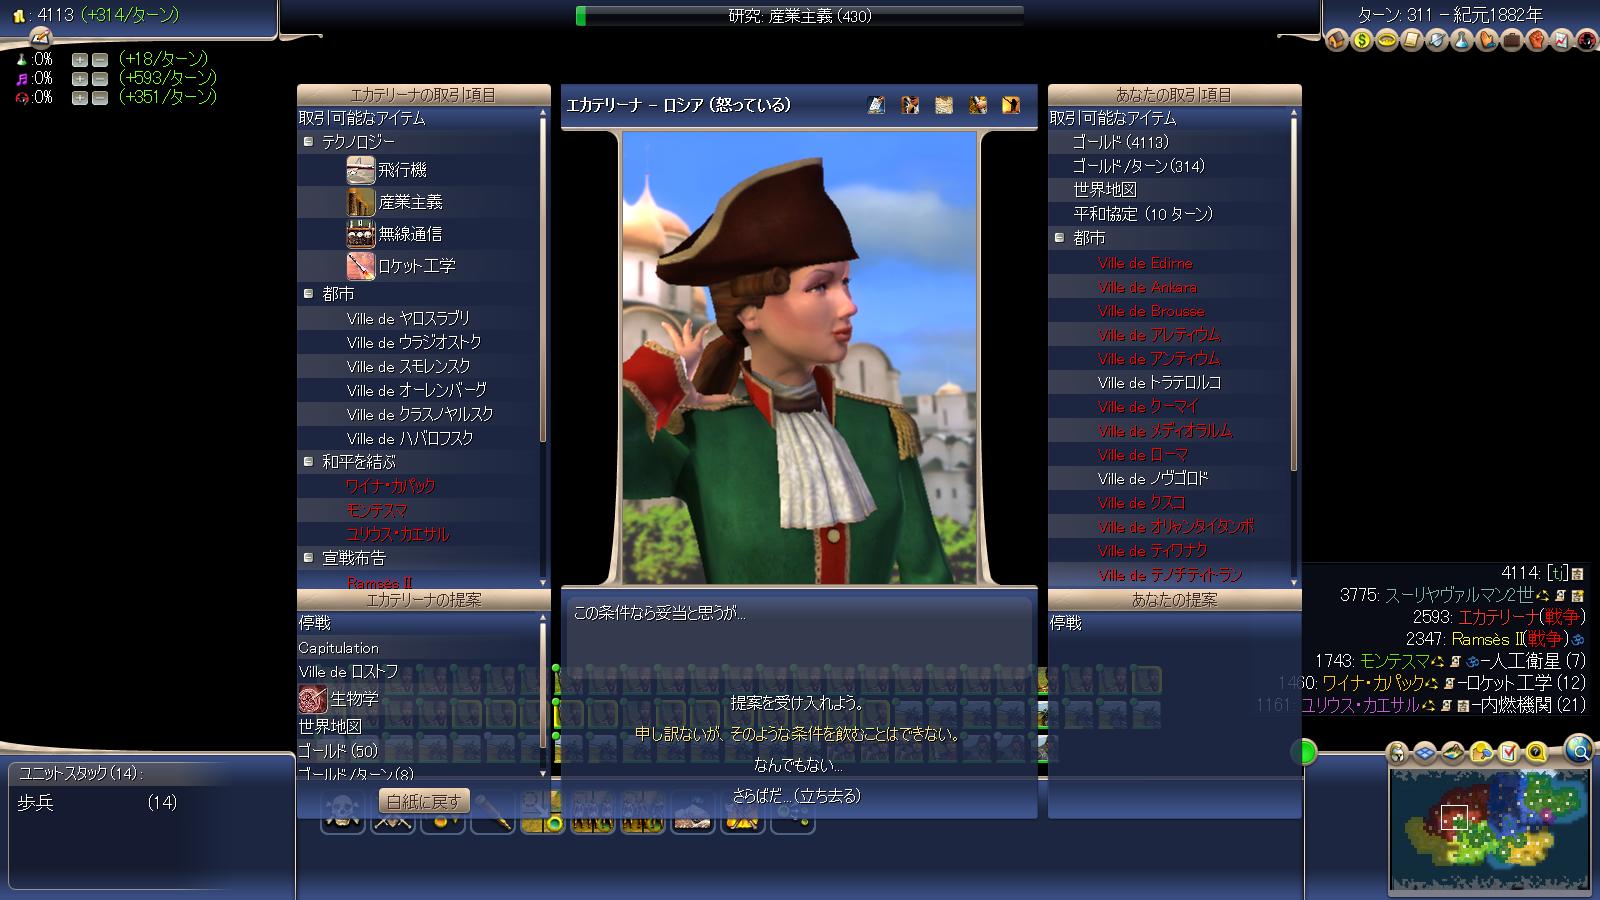Collapse the 和平を結ぶ category

[309, 462]
